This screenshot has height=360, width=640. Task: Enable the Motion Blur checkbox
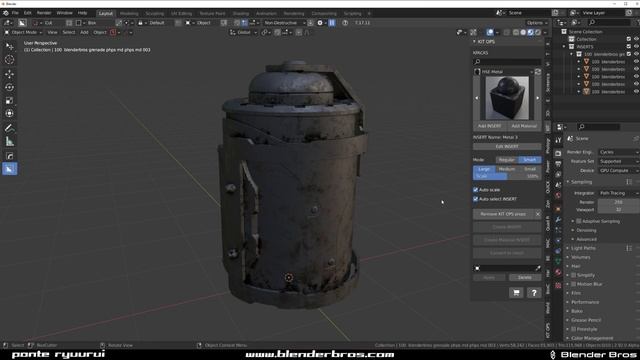click(573, 284)
